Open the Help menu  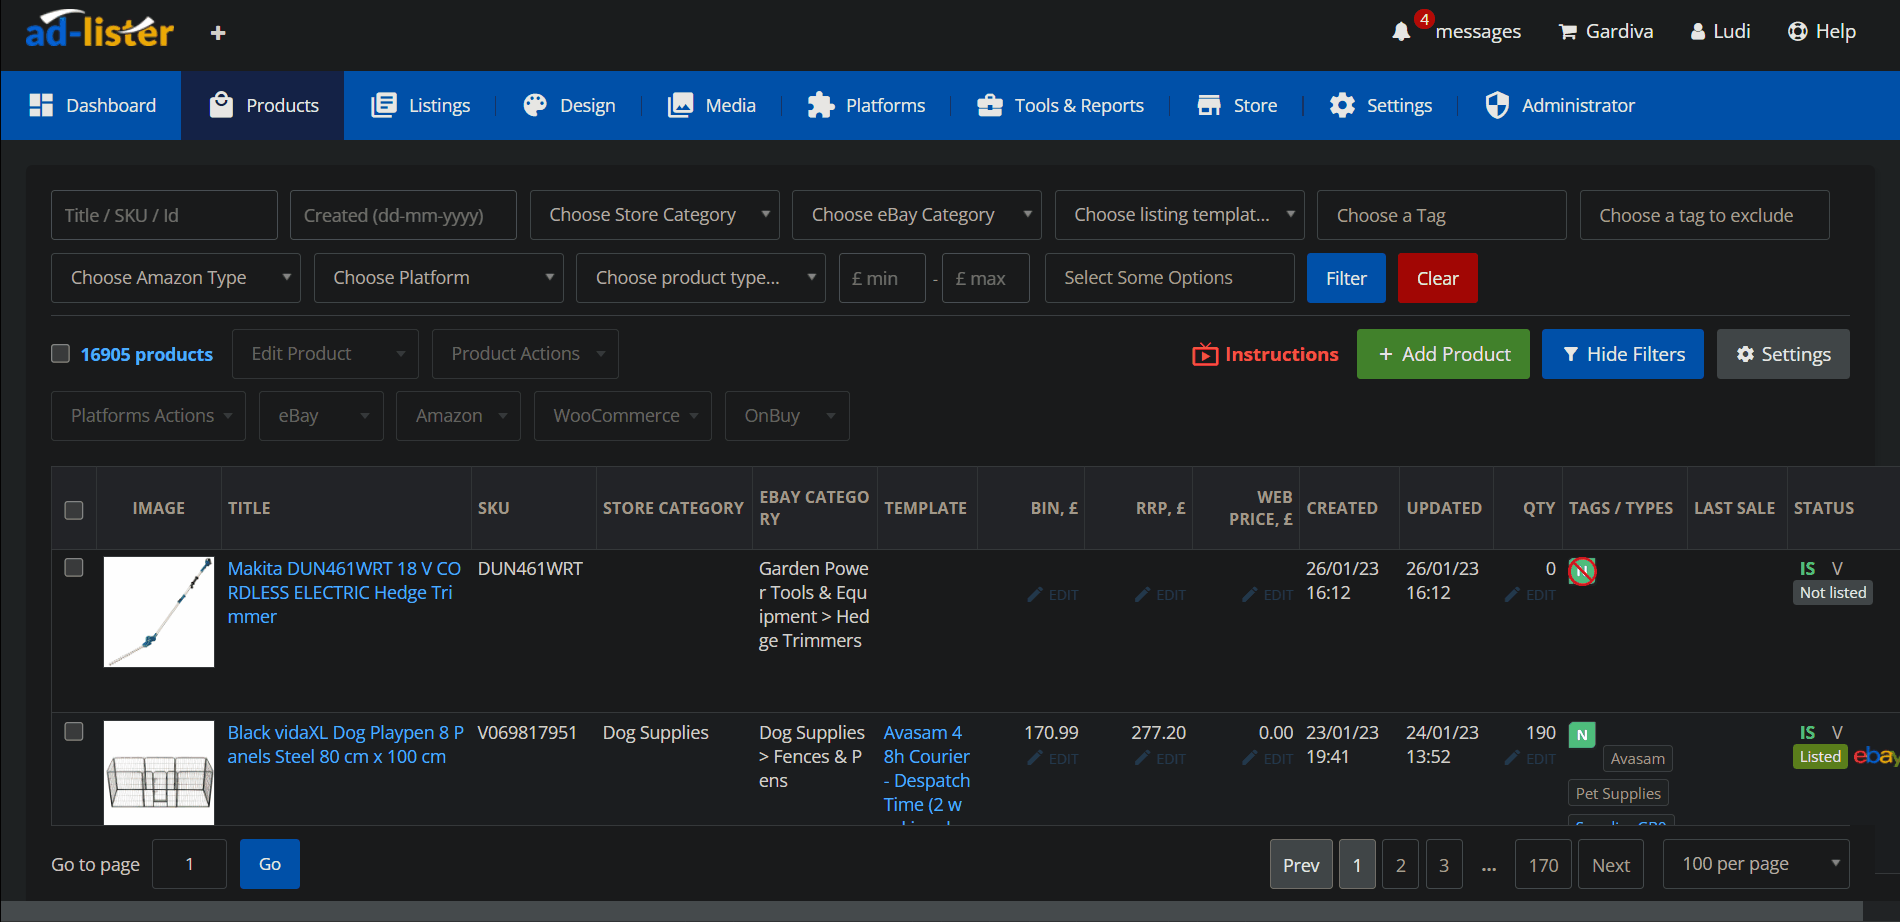click(1822, 32)
